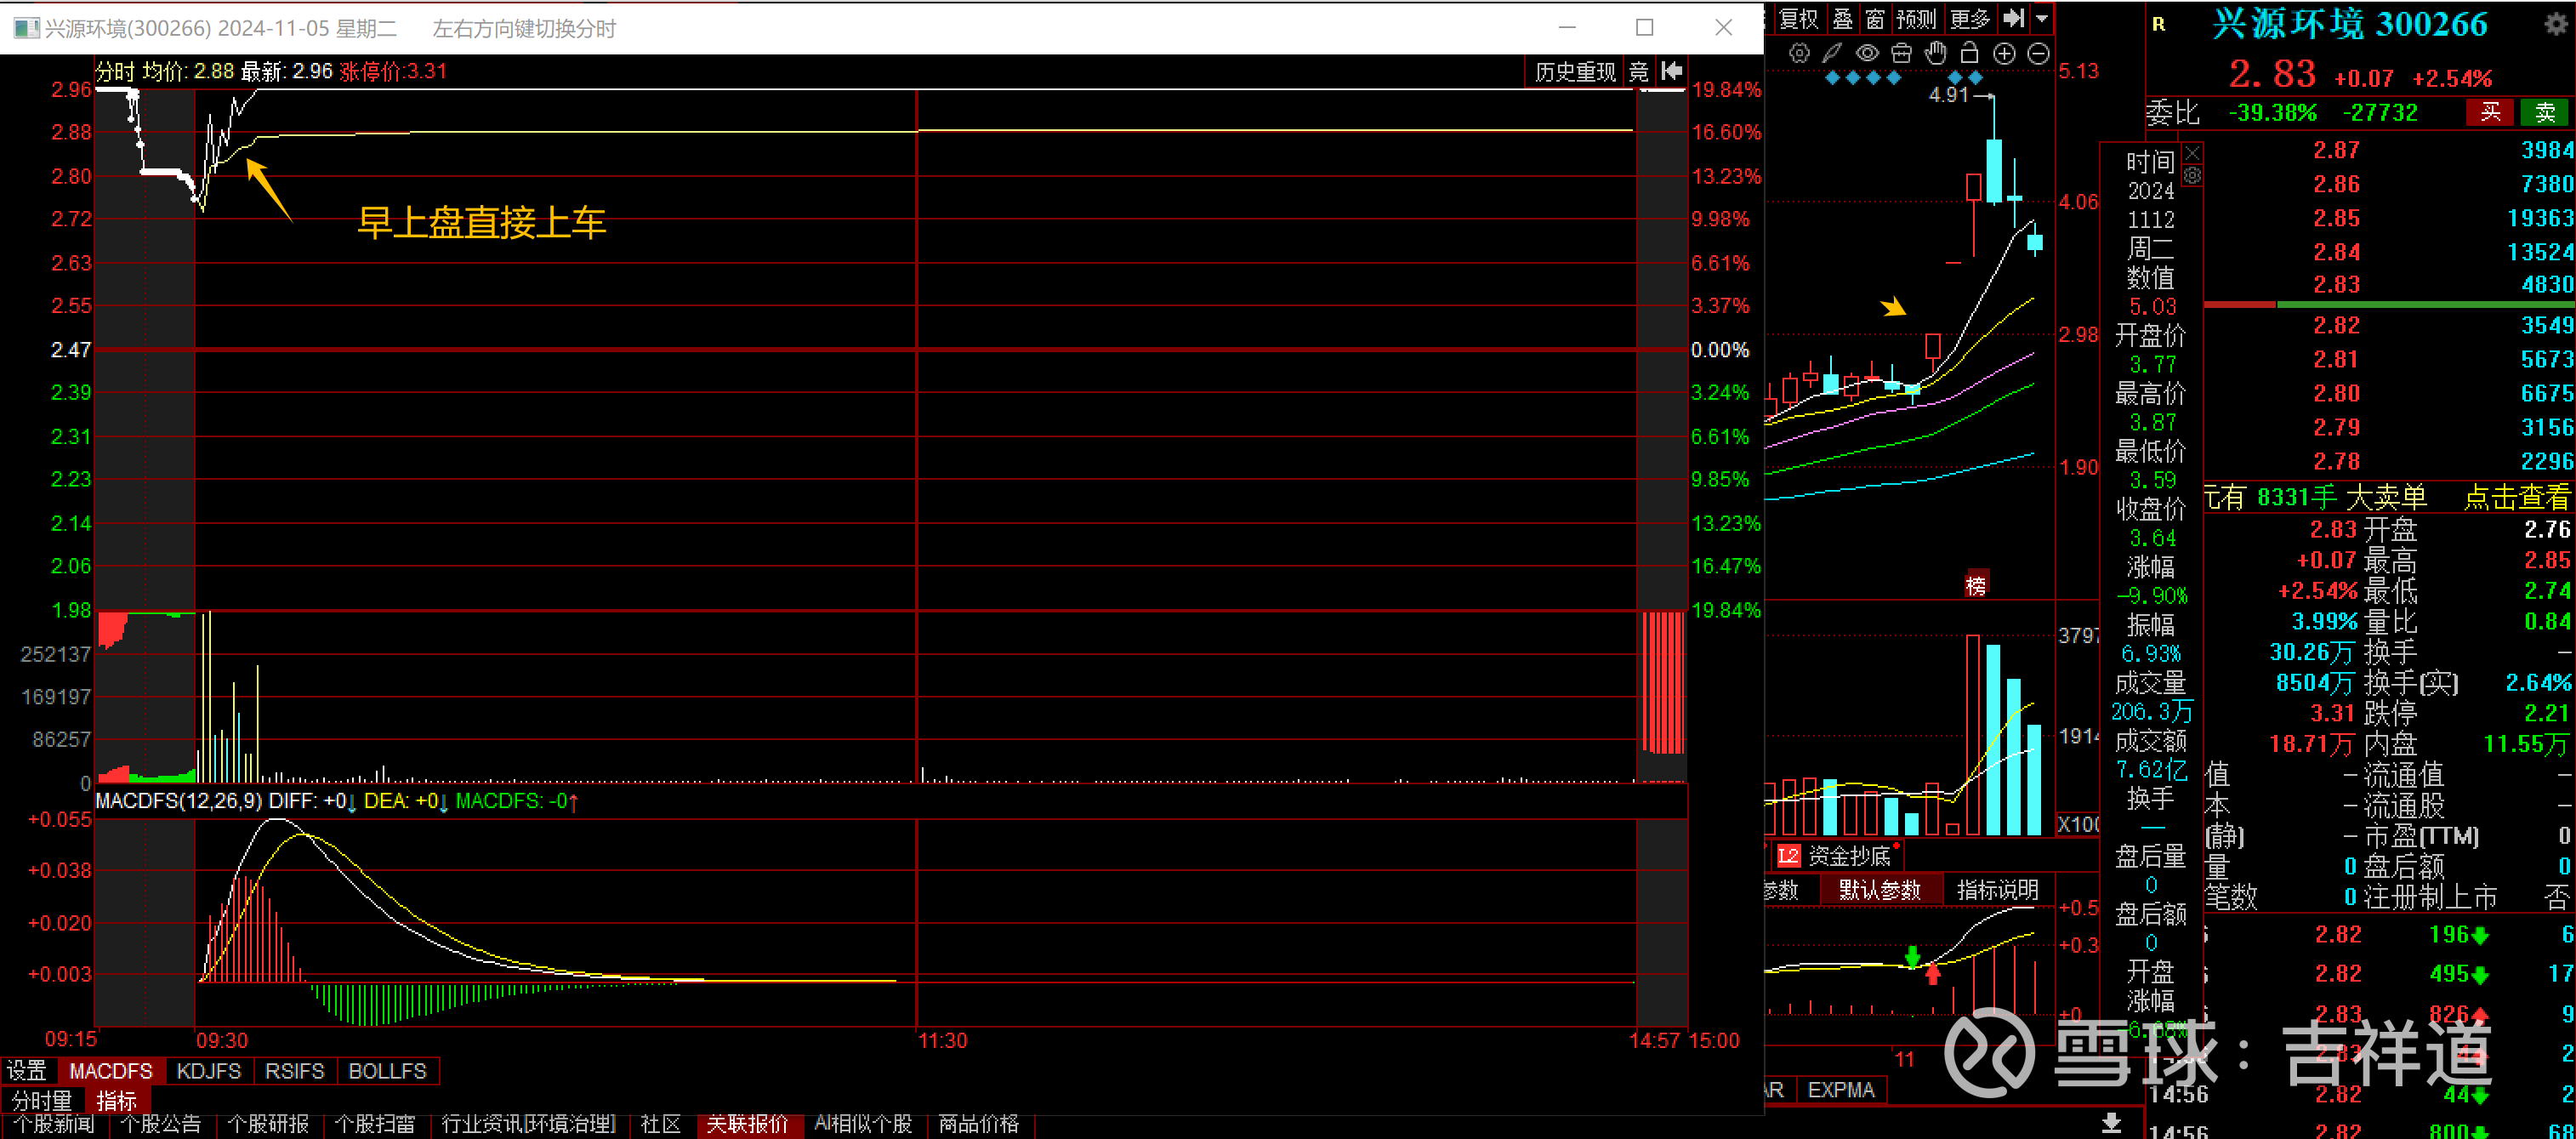Image resolution: width=2576 pixels, height=1139 pixels.
Task: Switch to RSIFS indicator tab
Action: tap(295, 1071)
